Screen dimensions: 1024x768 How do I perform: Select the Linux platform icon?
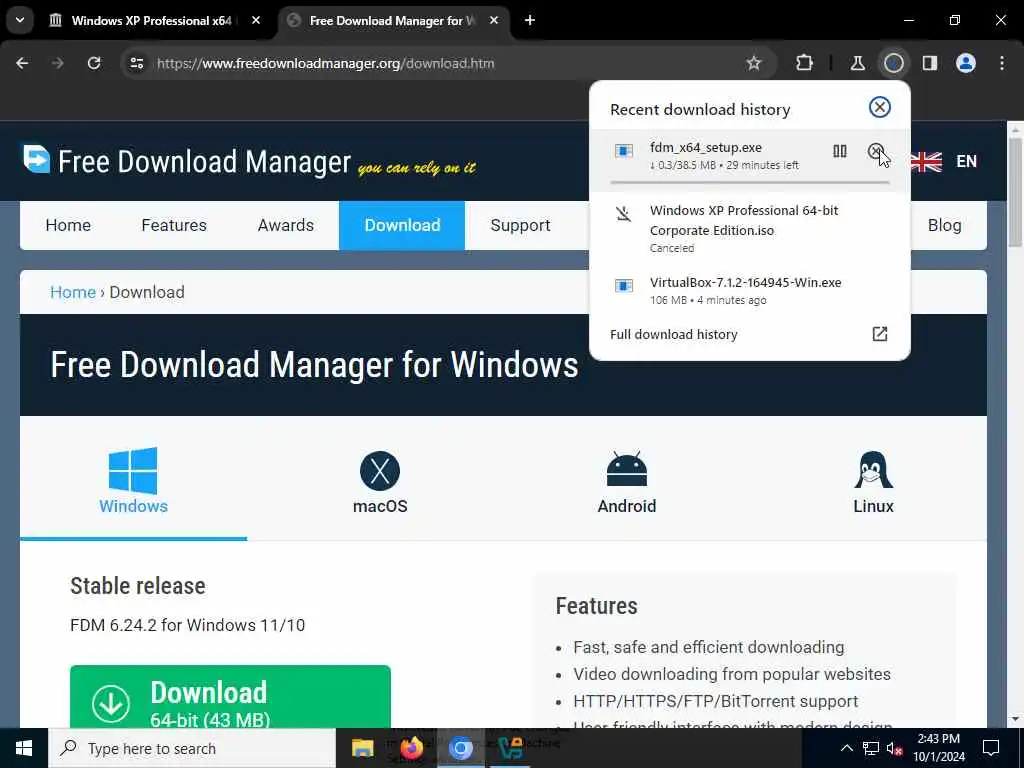pyautogui.click(x=873, y=470)
